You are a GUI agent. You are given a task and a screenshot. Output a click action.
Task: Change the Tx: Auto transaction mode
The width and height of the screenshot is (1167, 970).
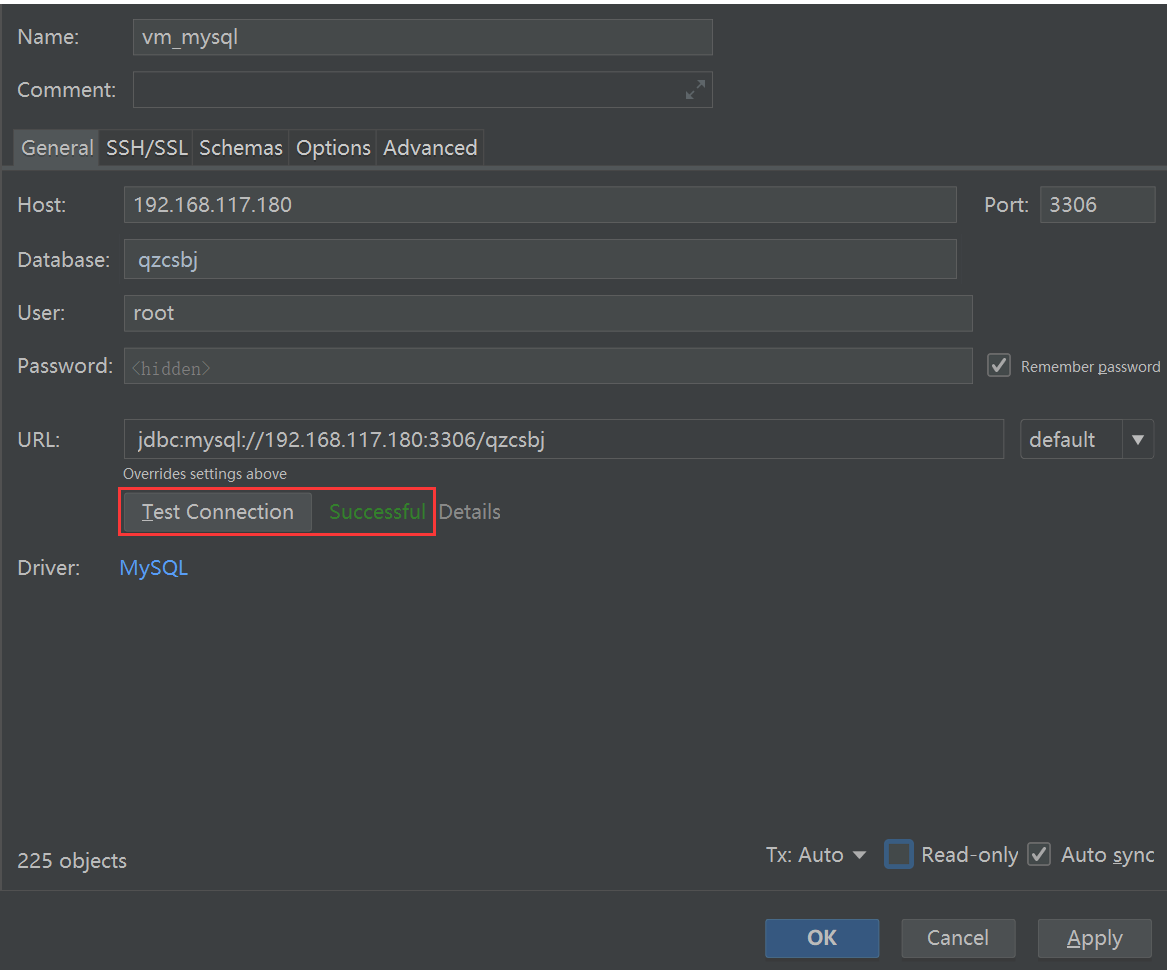[x=817, y=855]
